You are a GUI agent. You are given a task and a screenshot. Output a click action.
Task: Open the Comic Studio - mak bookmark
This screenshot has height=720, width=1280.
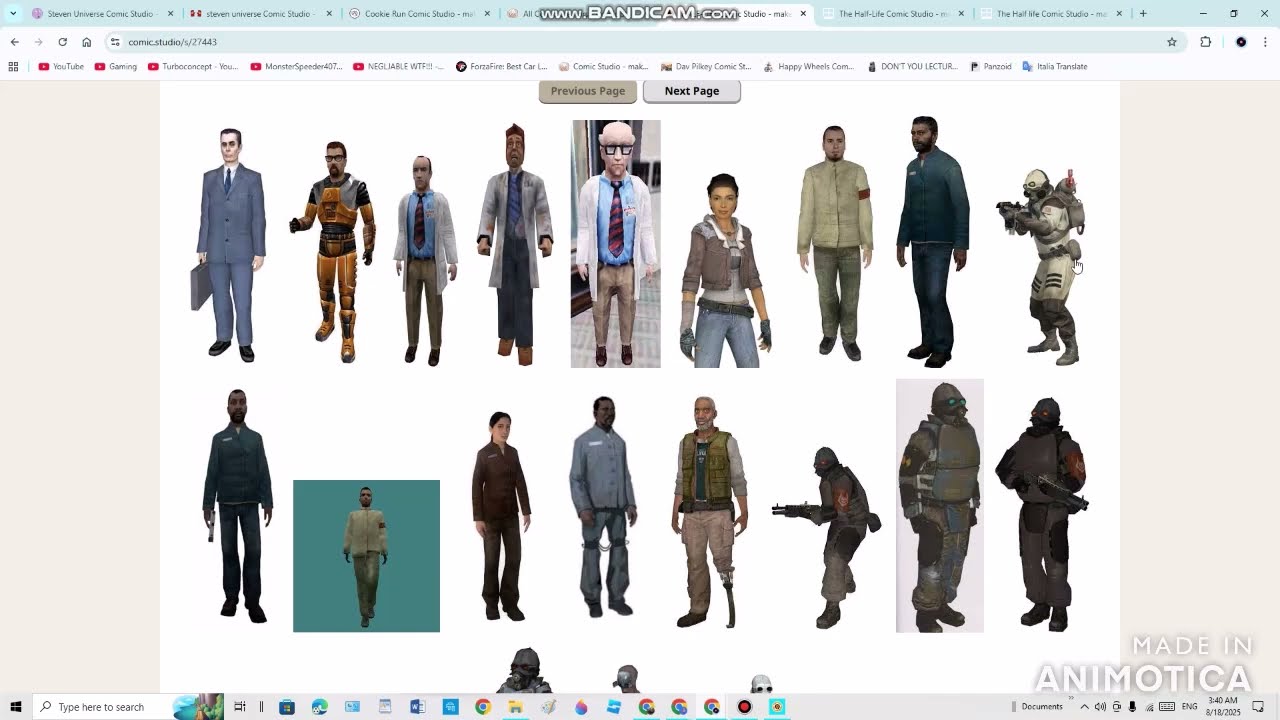605,66
